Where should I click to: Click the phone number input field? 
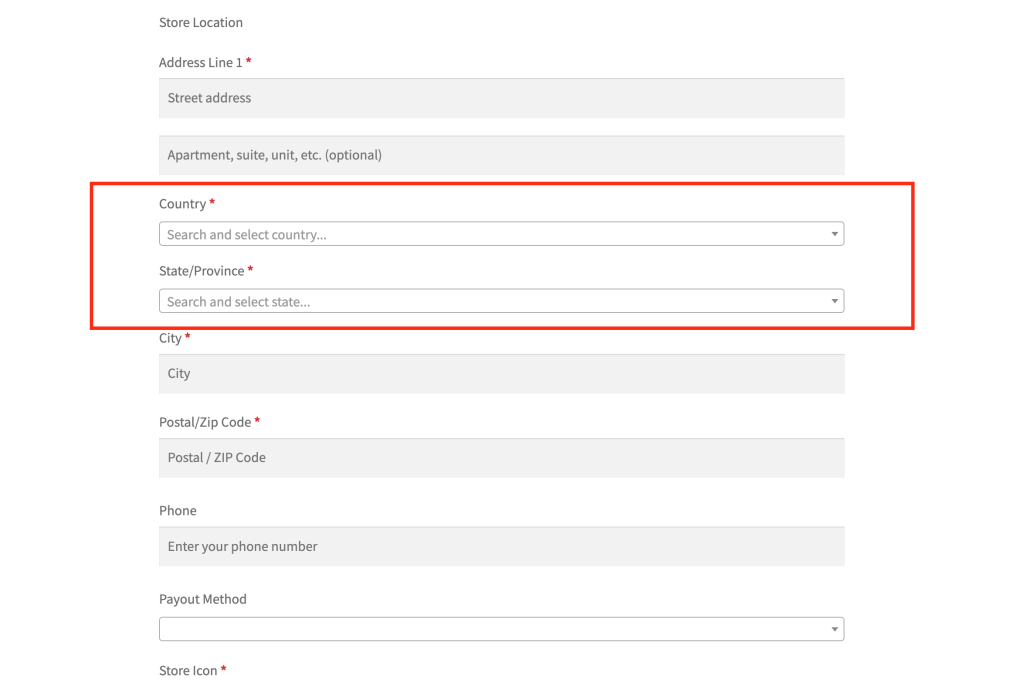point(500,546)
